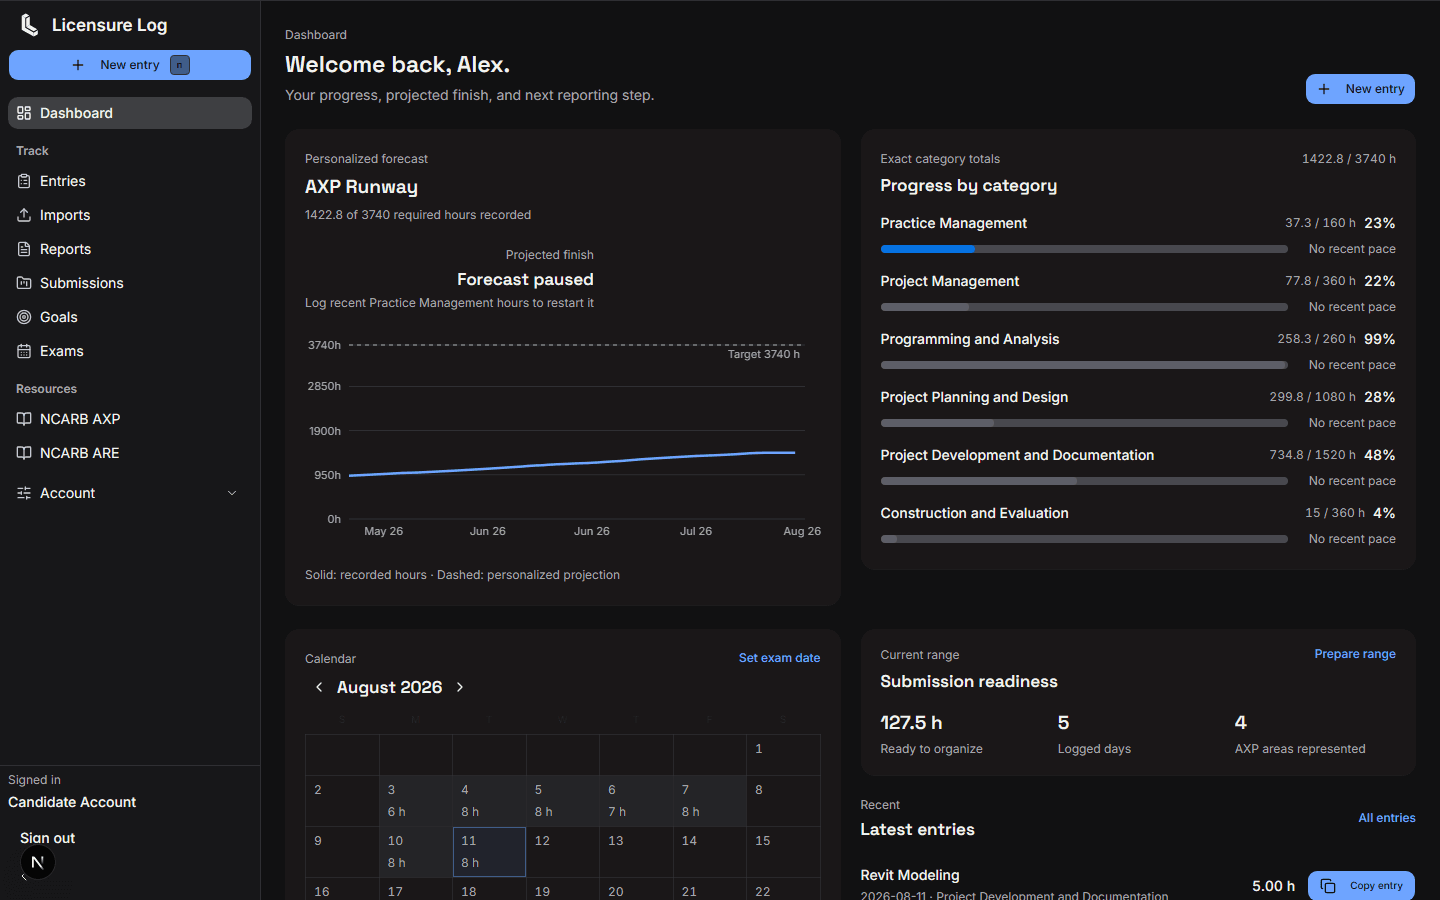Click the 127.5 h Ready to organize value

[x=911, y=722]
